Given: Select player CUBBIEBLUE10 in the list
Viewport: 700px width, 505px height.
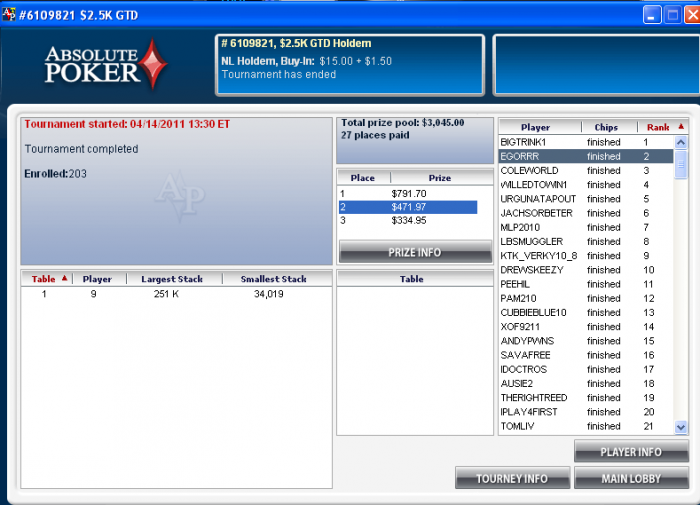Looking at the screenshot, I should 586,313.
